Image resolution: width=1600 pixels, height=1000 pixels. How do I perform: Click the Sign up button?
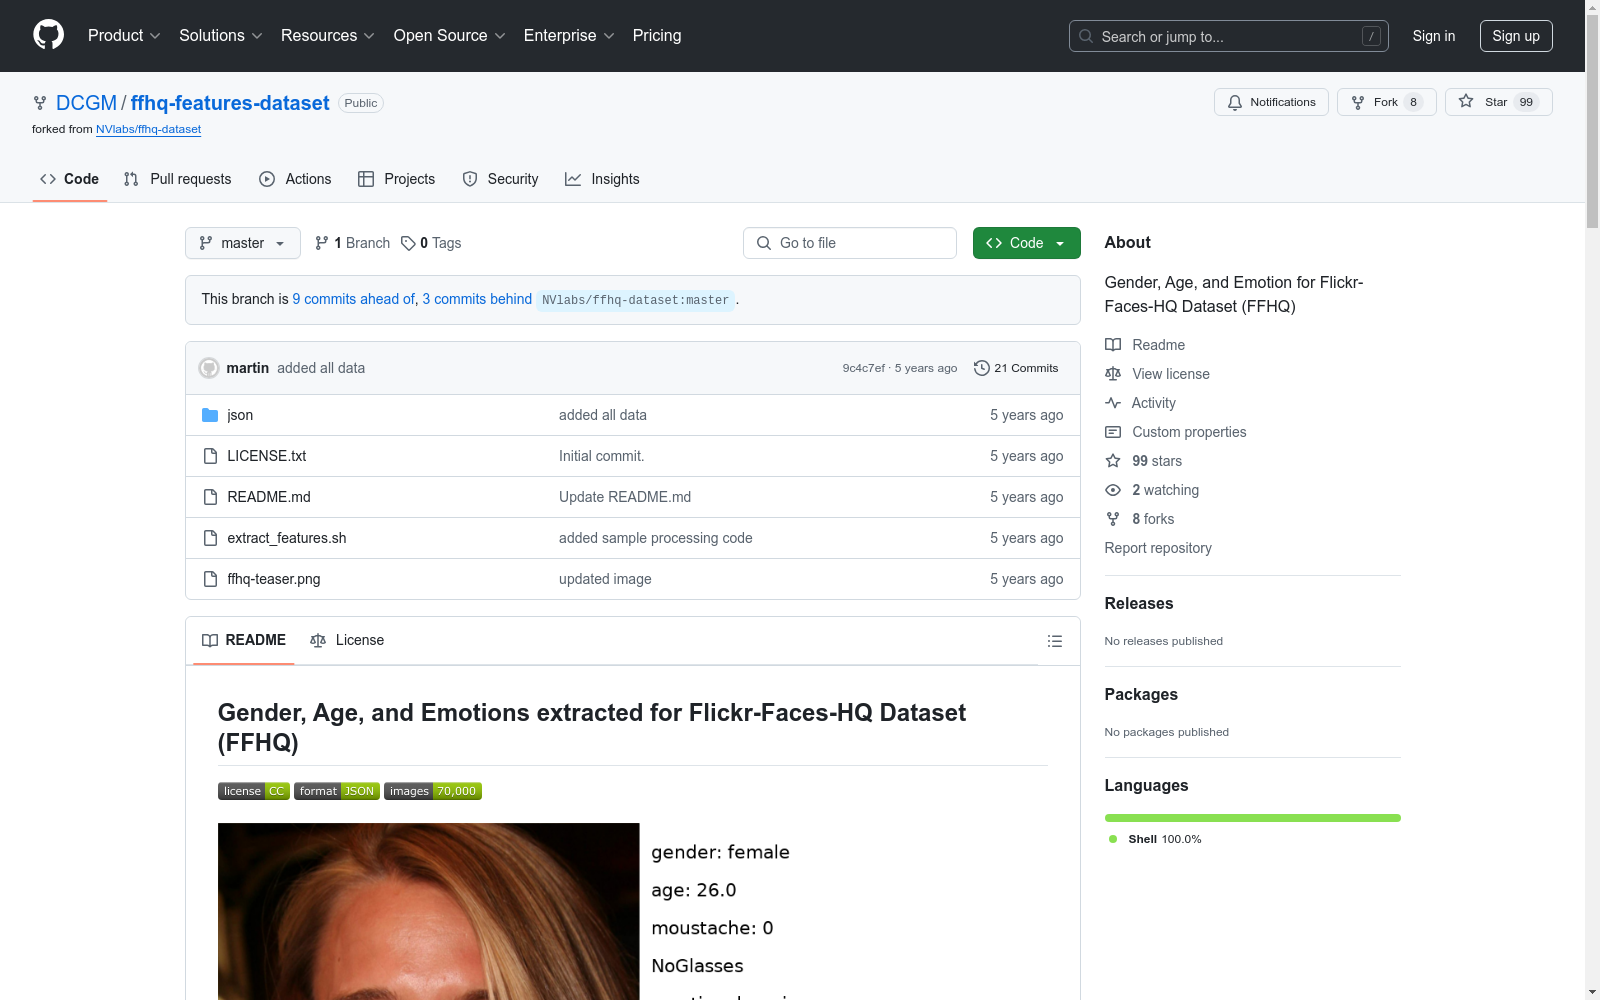(x=1516, y=36)
